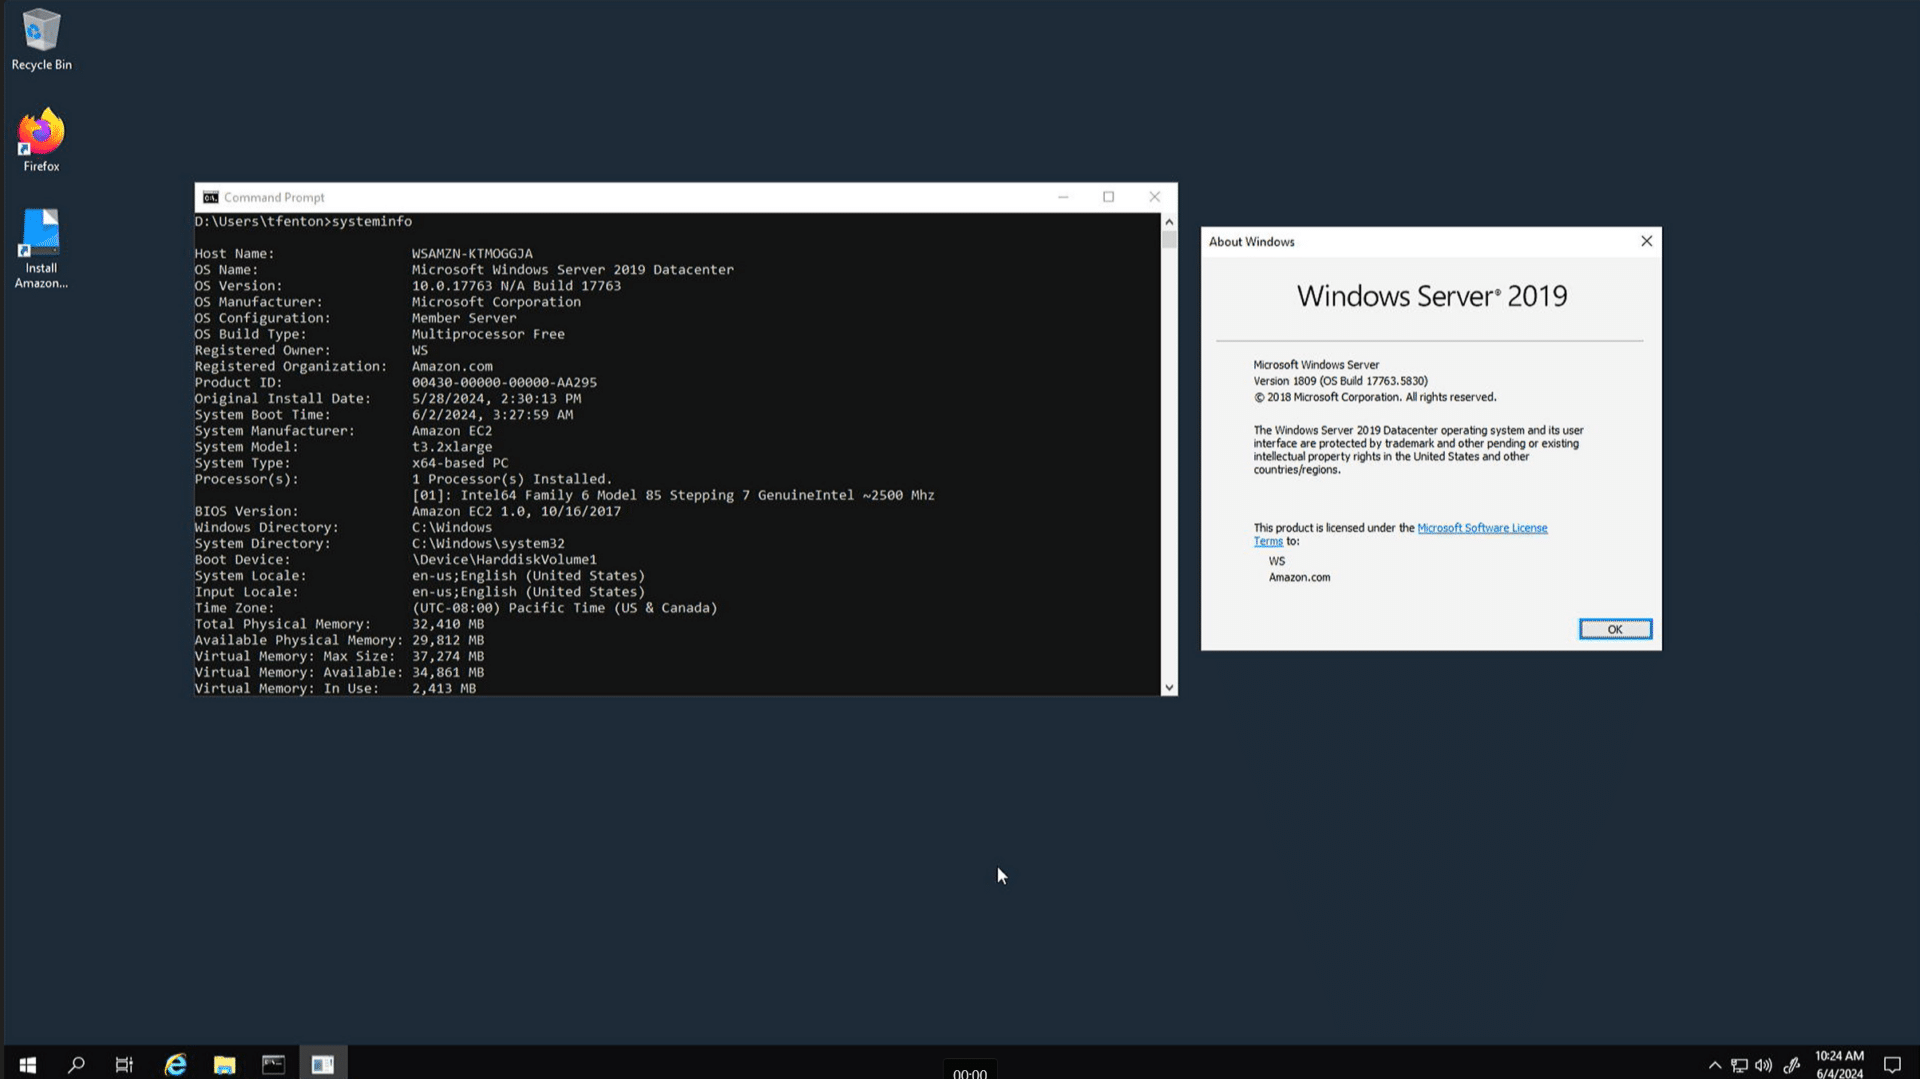Click Original Install Date value 5/28/2024

[x=496, y=399]
